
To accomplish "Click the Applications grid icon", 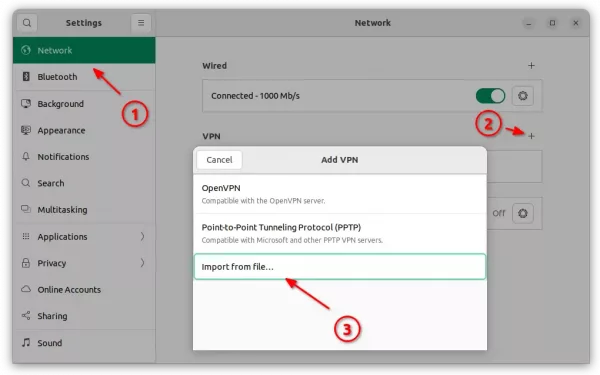I will click(26, 236).
